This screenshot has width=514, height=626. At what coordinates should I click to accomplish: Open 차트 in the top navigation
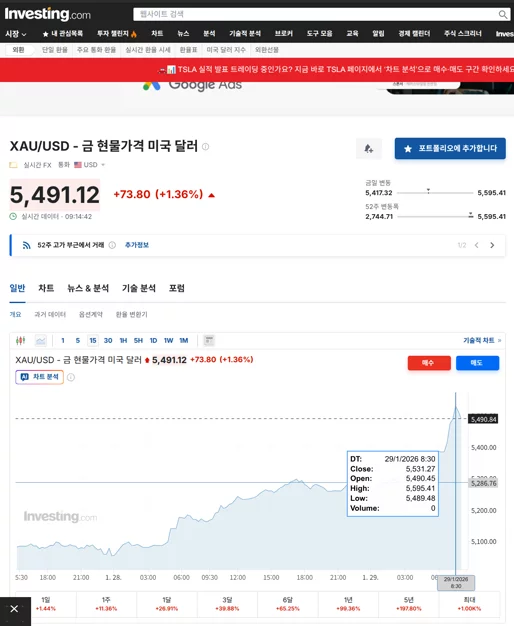click(157, 34)
